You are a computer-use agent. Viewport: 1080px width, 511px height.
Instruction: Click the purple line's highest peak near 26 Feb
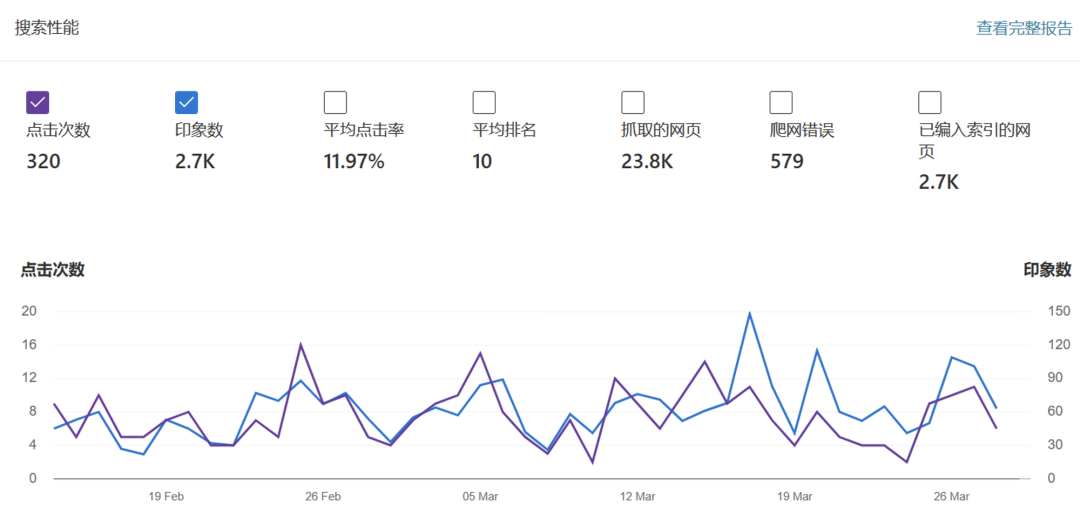pos(301,344)
